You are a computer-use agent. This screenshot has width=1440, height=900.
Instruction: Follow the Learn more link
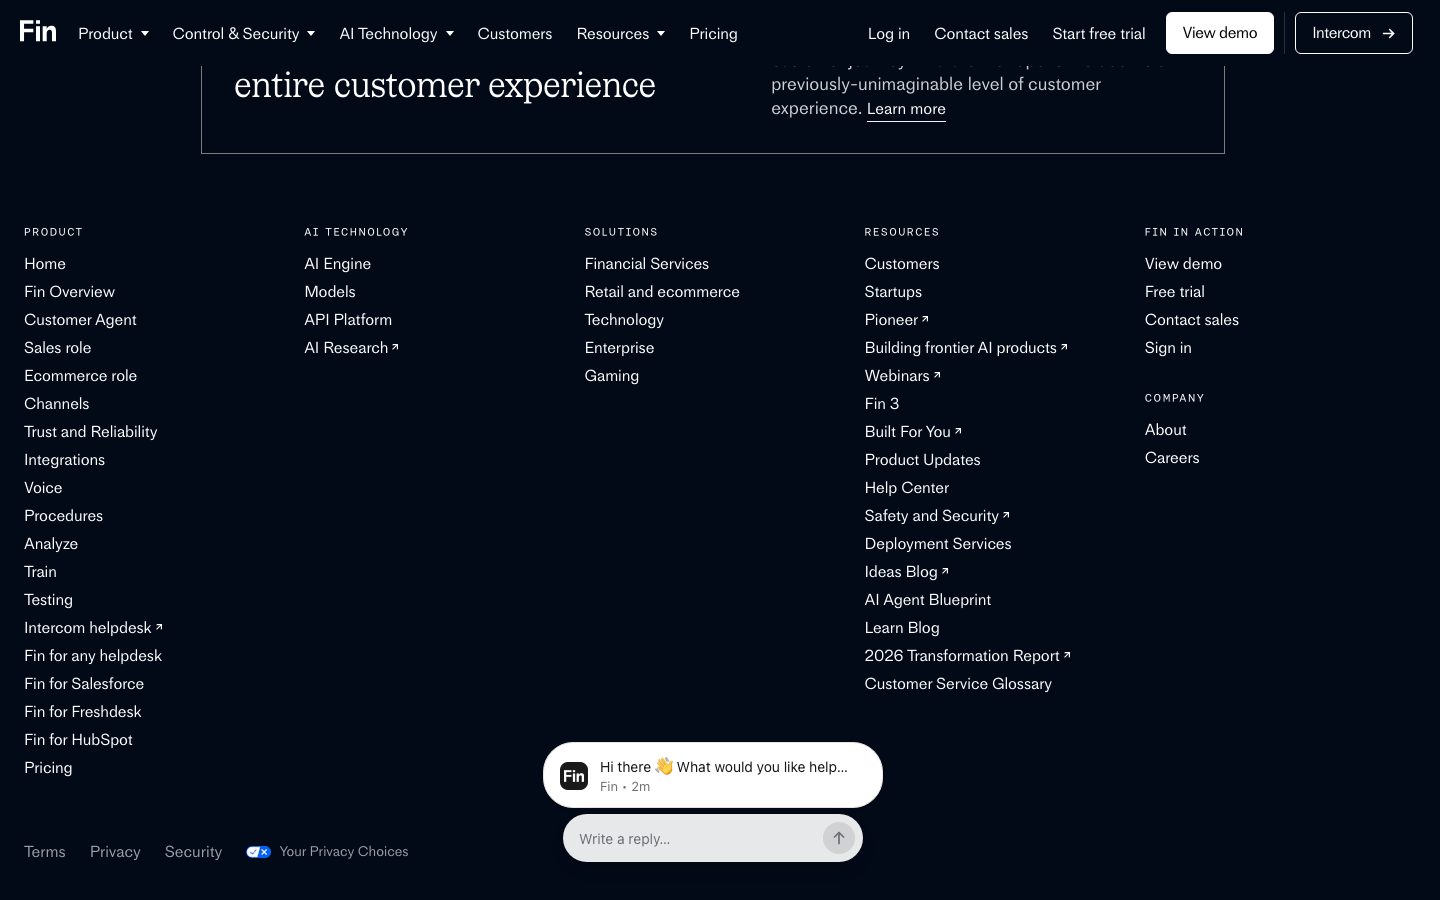[x=906, y=109]
